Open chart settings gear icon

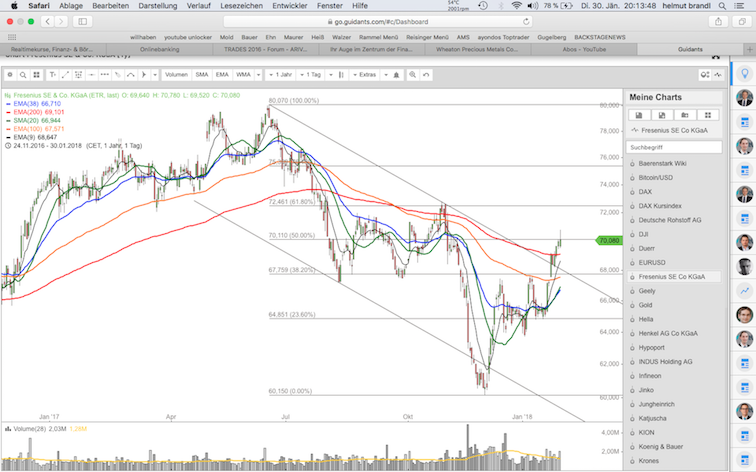10,75
